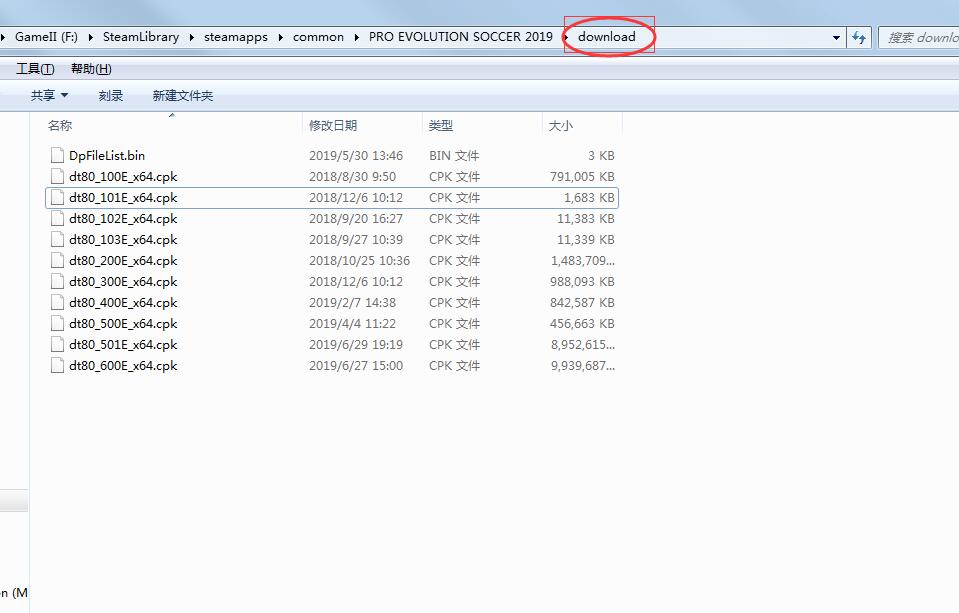This screenshot has height=613, width=959.
Task: Click the dt80_300E_x64.cpk file icon
Action: [57, 282]
